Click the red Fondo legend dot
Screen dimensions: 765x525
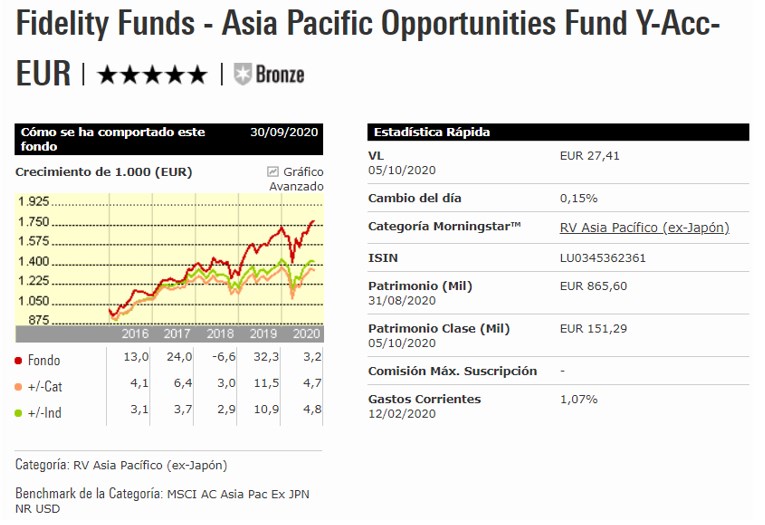19,360
